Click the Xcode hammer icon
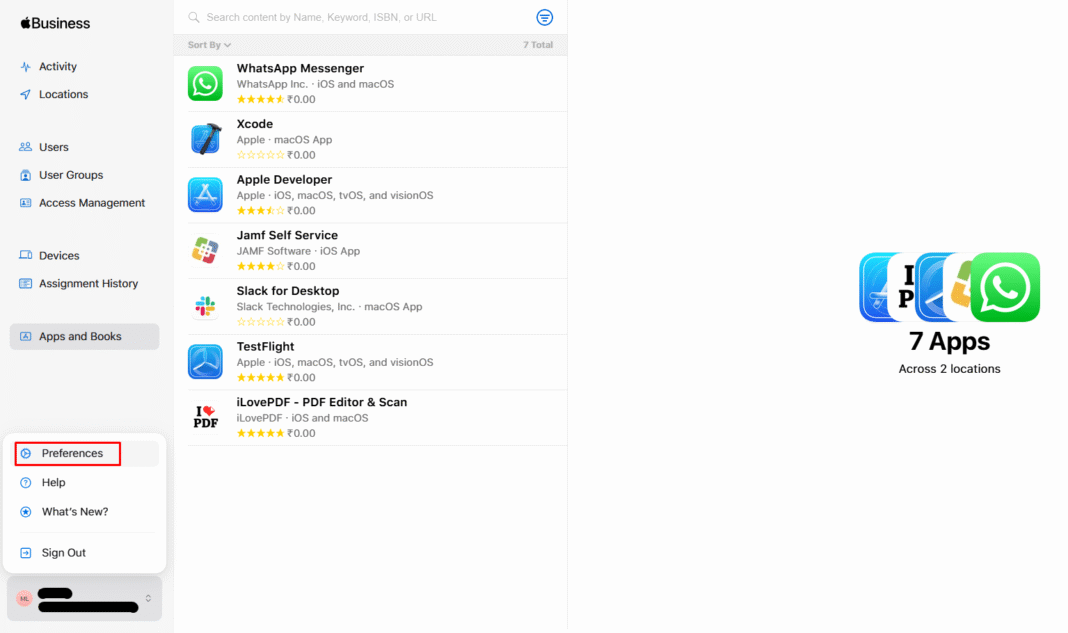 (205, 139)
